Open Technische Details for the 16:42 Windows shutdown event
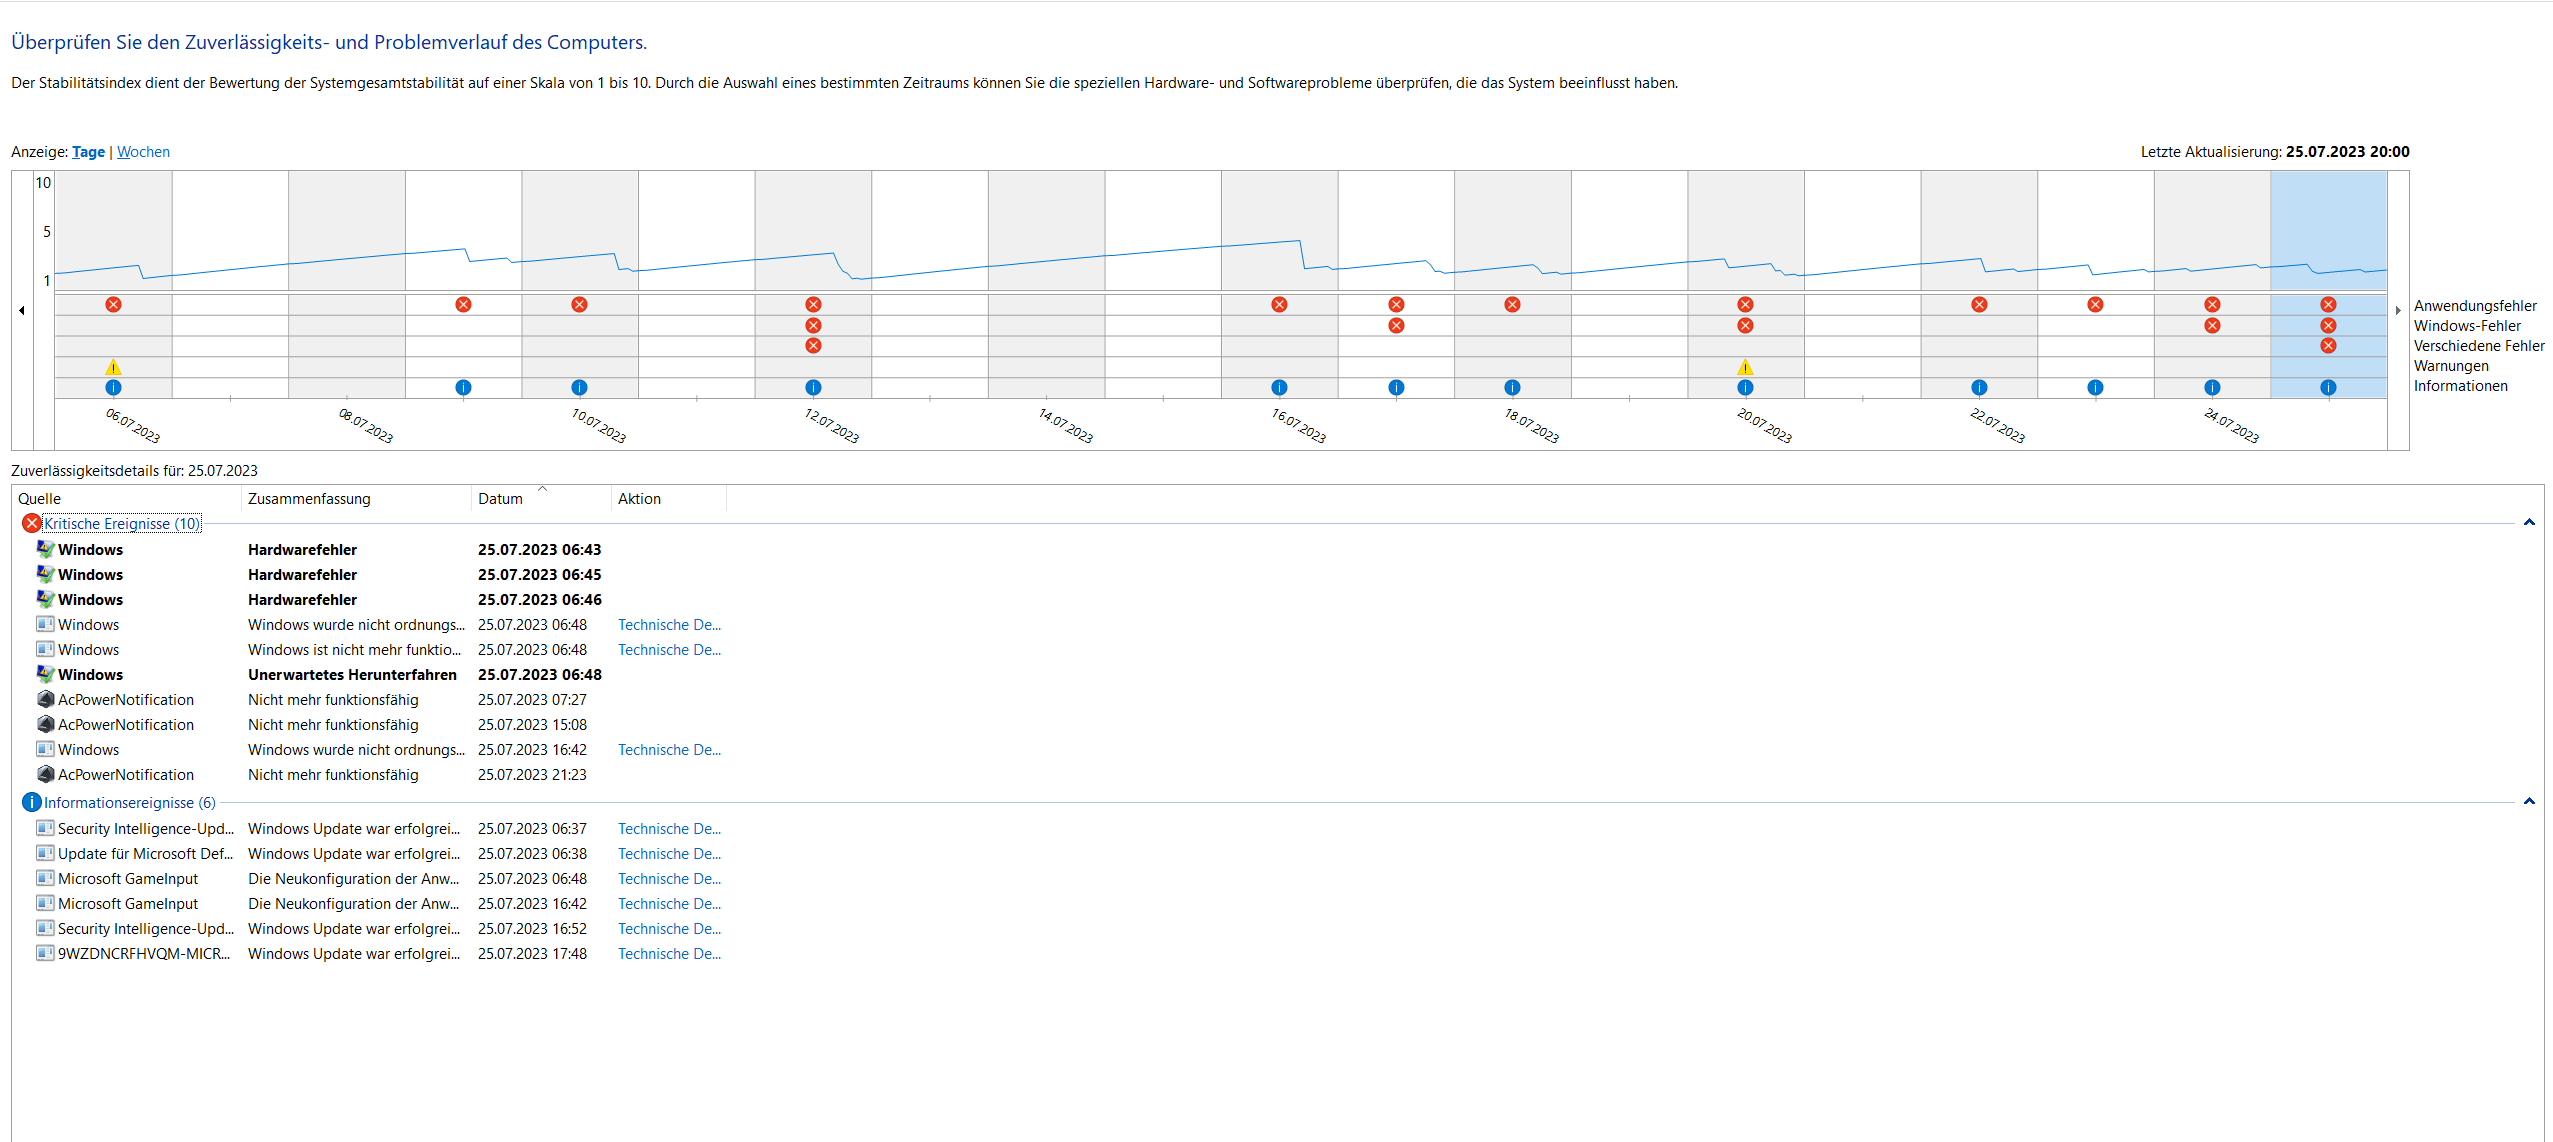The width and height of the screenshot is (2553, 1142). click(x=669, y=750)
